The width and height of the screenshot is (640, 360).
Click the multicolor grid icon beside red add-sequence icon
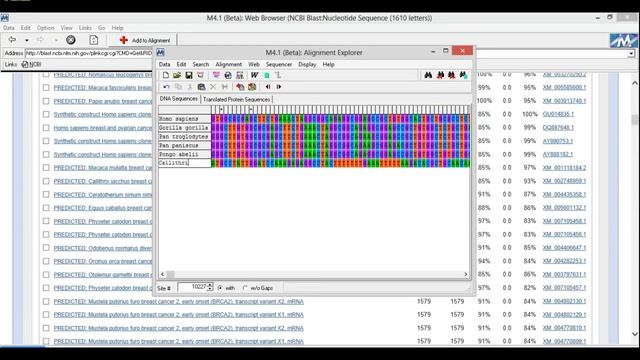pos(252,87)
